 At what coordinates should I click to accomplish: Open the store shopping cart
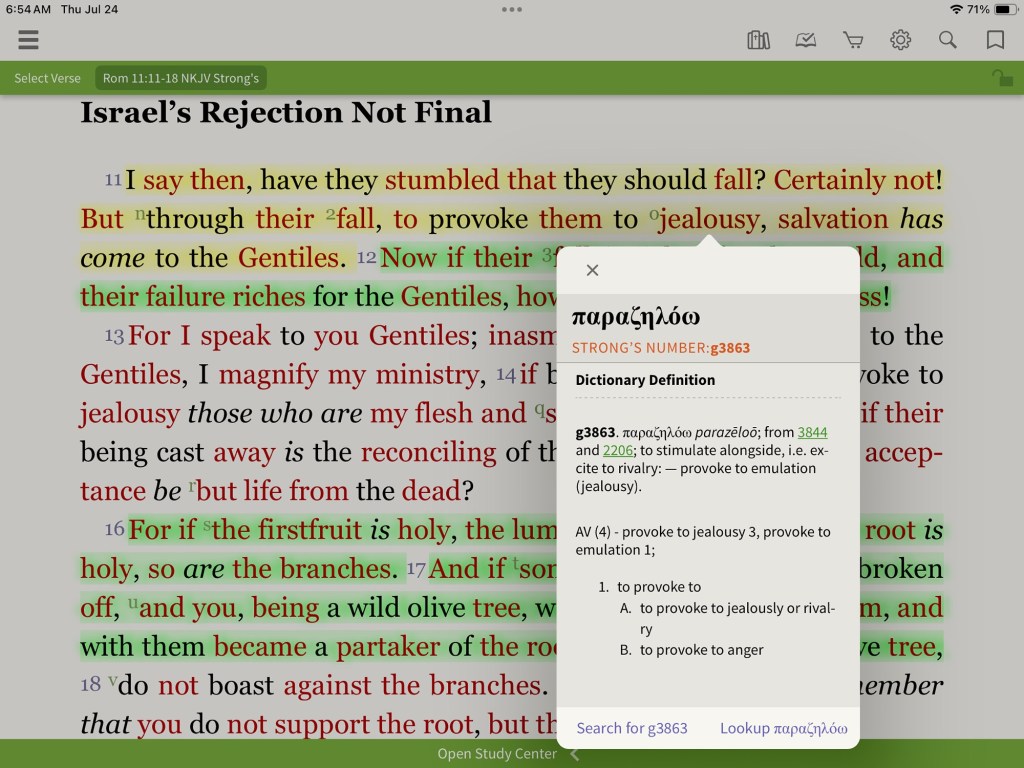(853, 40)
